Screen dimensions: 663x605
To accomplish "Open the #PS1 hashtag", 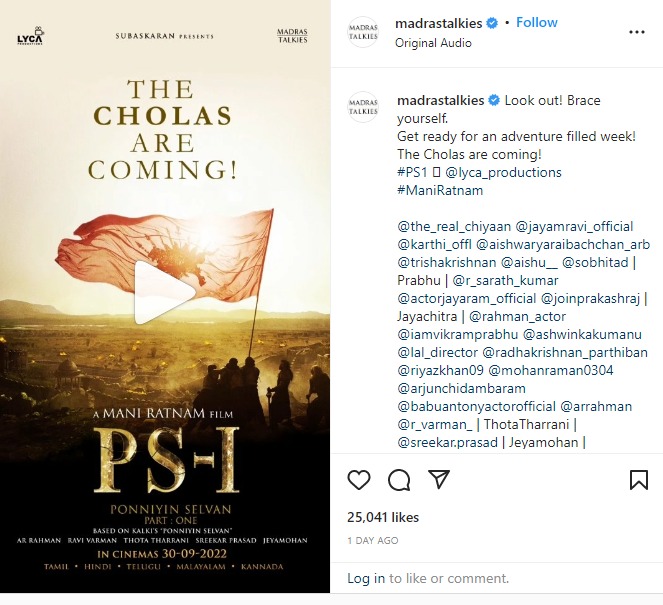I will [x=412, y=172].
